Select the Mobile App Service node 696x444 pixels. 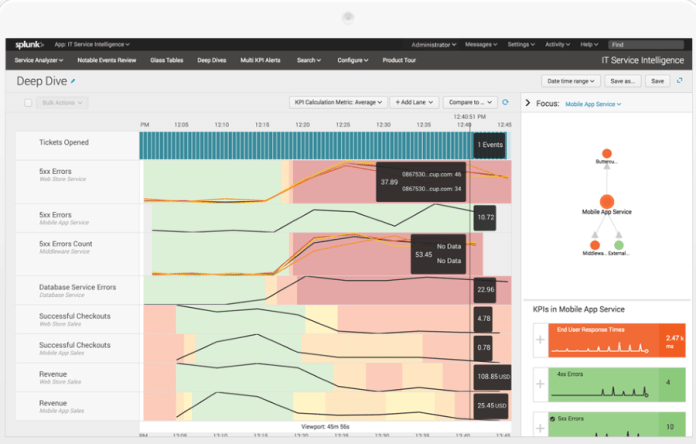[x=607, y=202]
